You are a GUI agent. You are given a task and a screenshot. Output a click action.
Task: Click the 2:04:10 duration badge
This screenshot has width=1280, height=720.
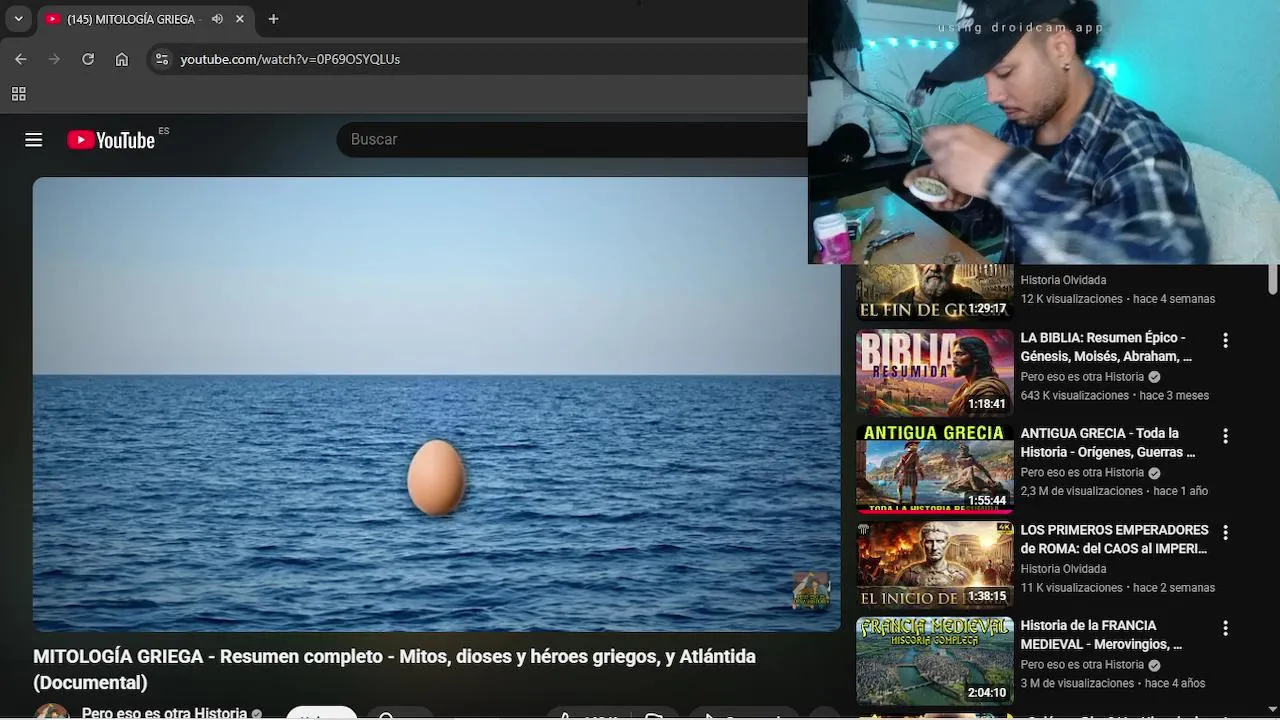point(987,693)
